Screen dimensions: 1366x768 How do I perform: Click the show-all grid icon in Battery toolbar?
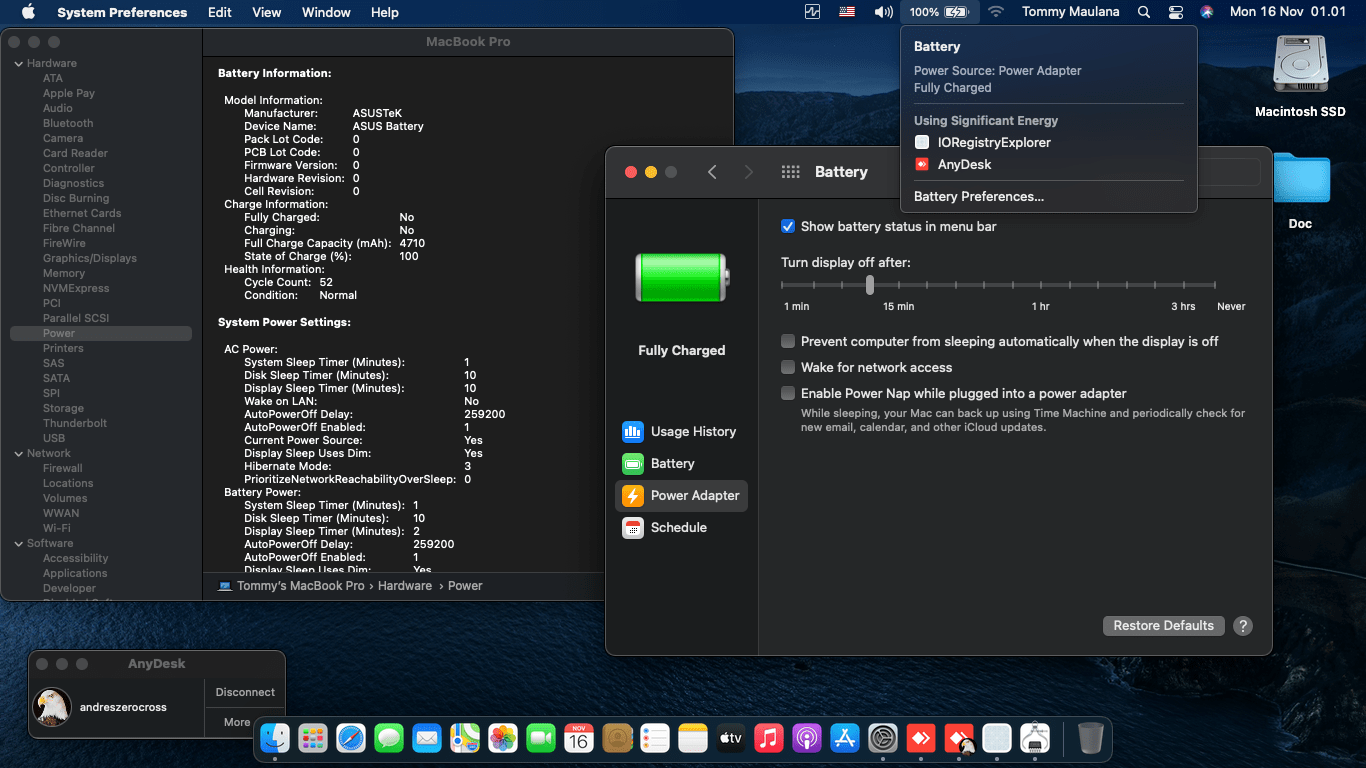click(x=790, y=172)
